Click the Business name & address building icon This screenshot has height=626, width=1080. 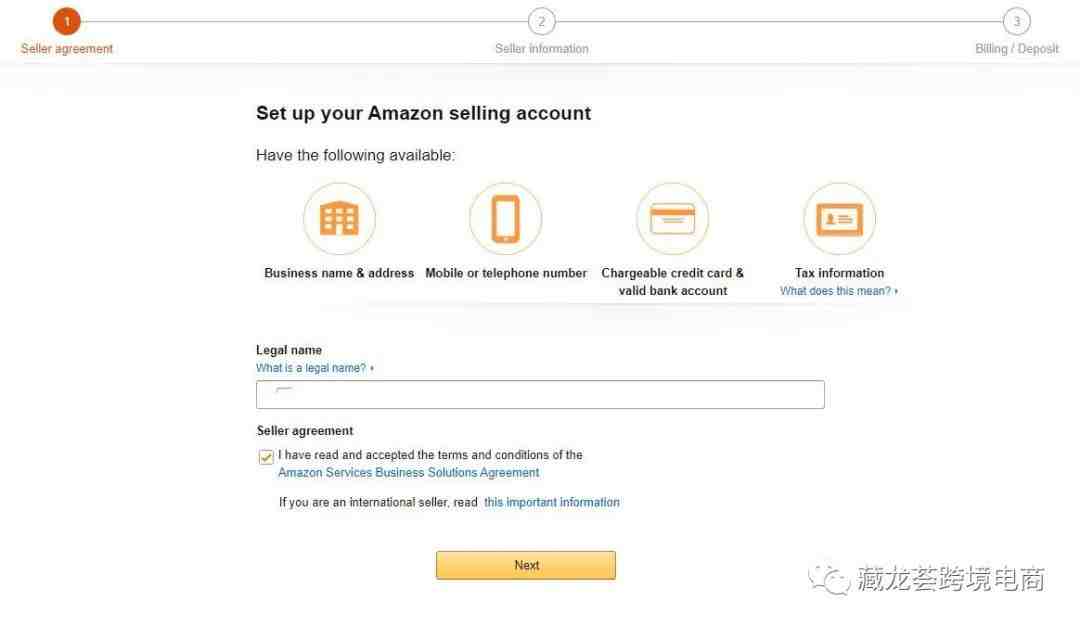pyautogui.click(x=340, y=219)
